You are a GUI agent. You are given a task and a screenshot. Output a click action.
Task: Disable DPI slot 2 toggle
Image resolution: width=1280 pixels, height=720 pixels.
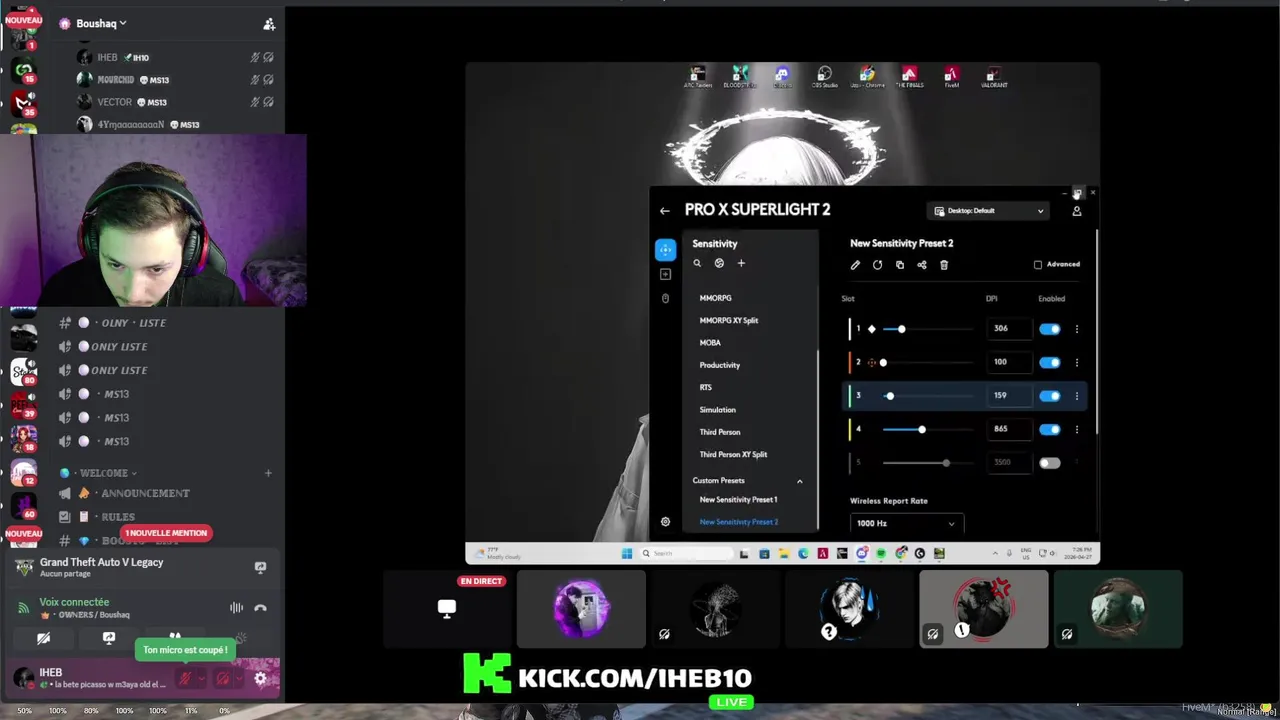pos(1049,362)
